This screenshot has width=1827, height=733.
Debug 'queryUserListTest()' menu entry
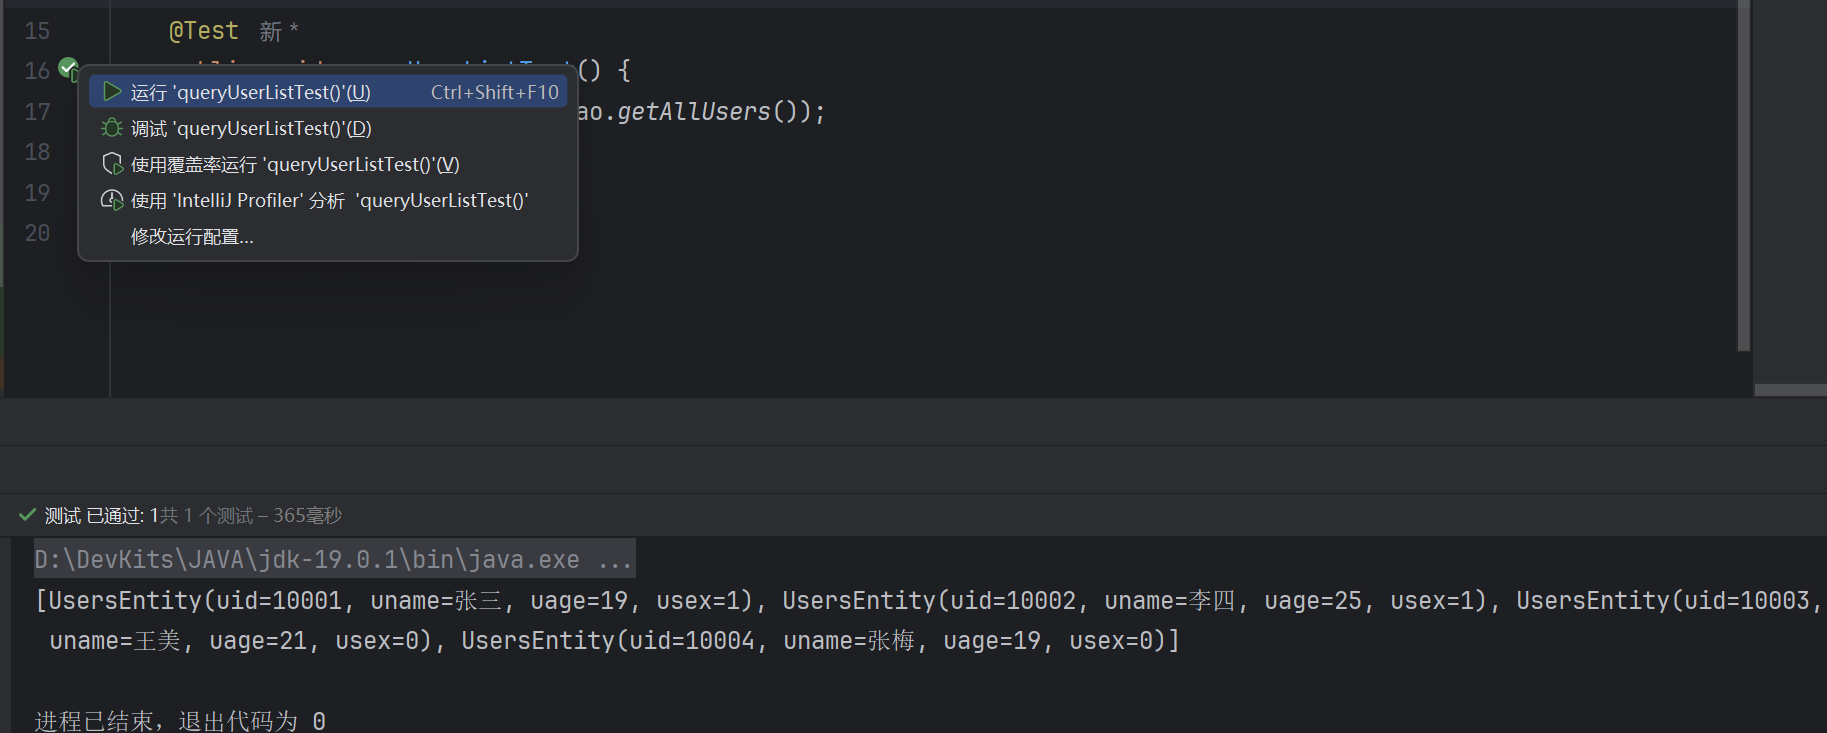(x=328, y=128)
